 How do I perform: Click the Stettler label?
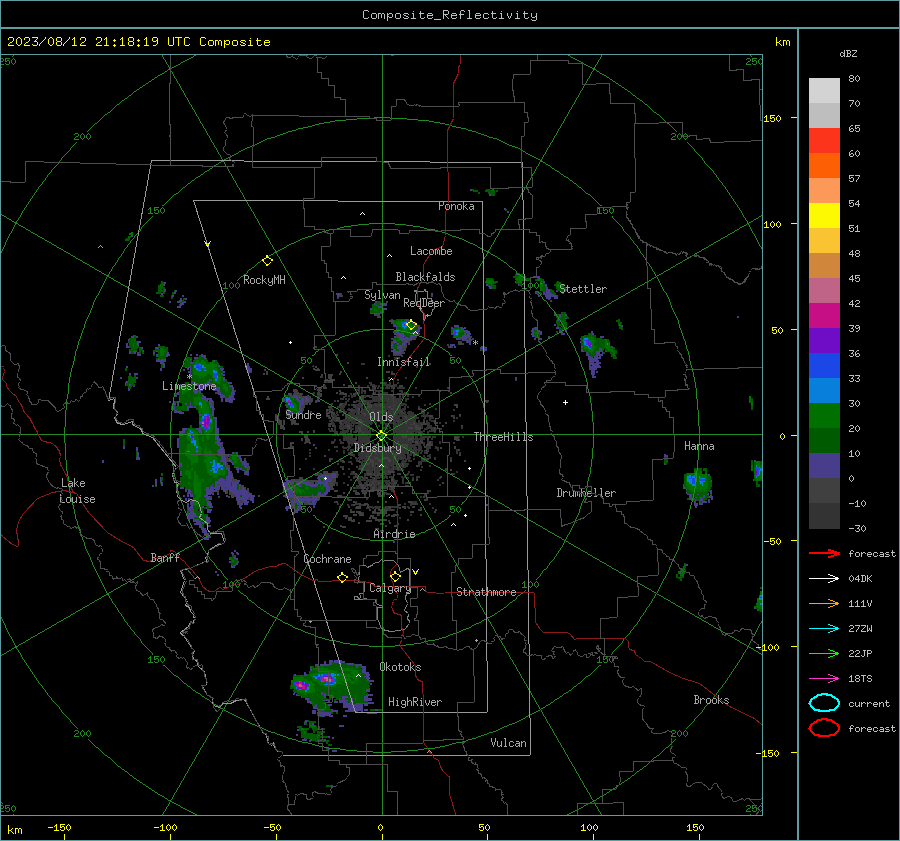coord(583,289)
